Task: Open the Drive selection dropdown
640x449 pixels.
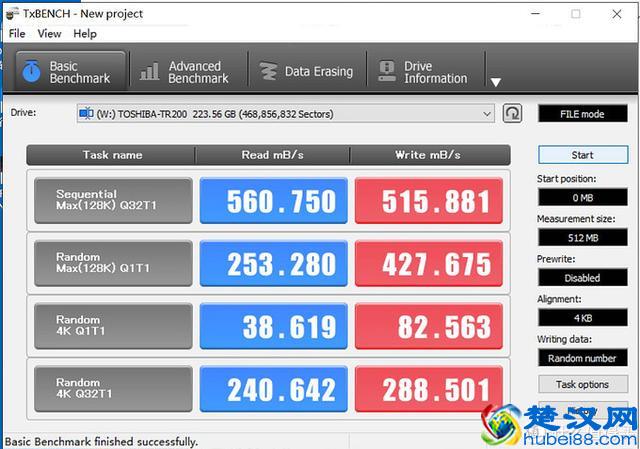Action: pyautogui.click(x=487, y=114)
